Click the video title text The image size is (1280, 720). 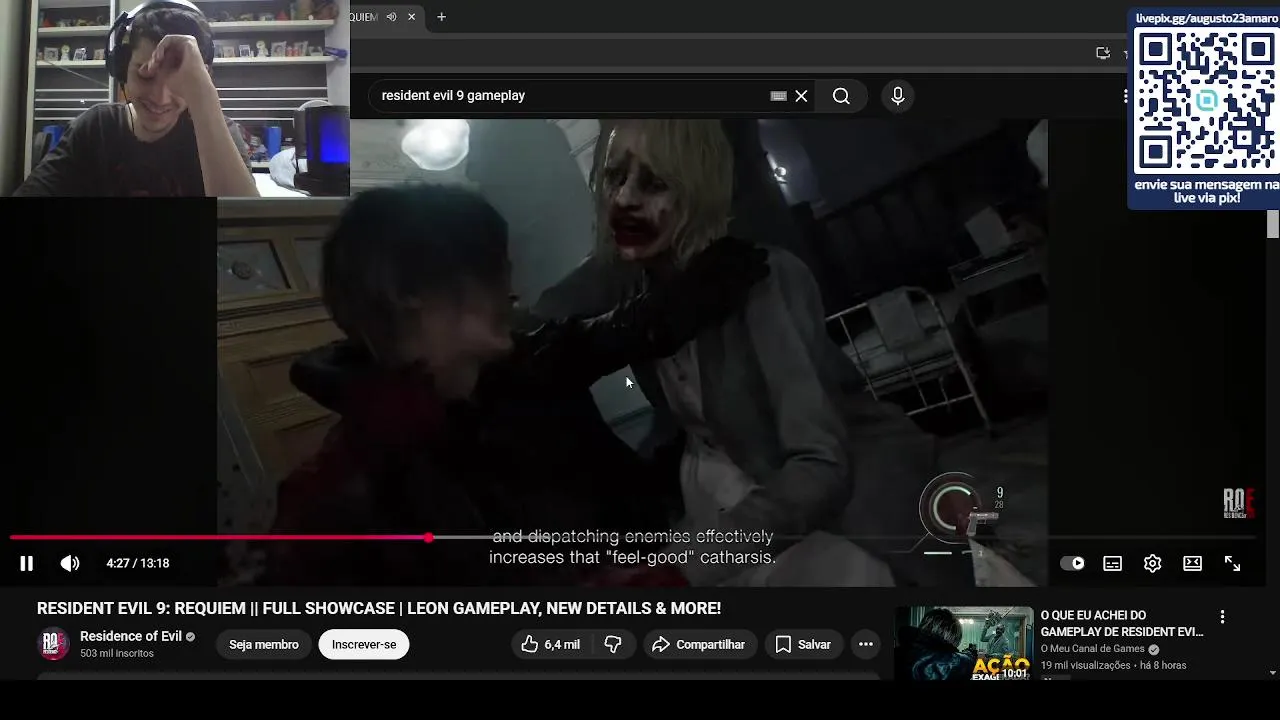click(x=379, y=609)
